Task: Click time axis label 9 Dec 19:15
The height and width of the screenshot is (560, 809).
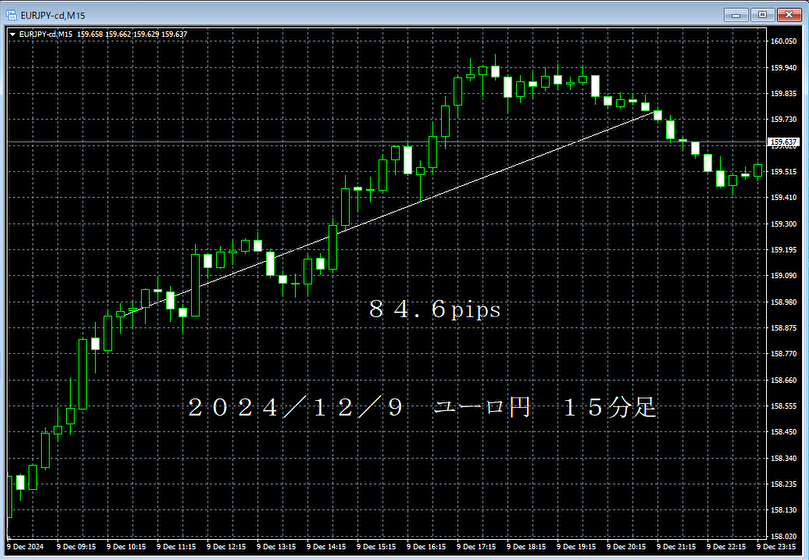Action: (x=576, y=547)
